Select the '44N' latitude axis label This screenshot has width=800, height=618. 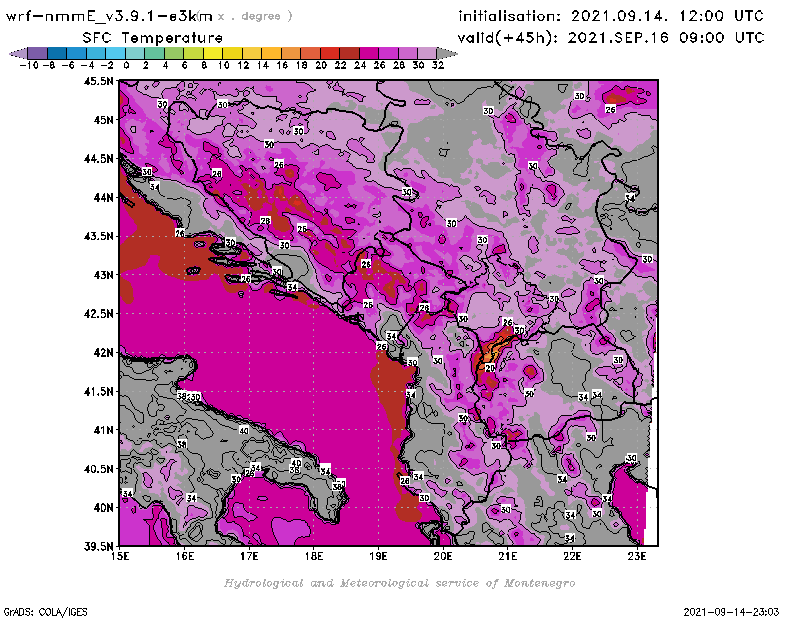point(103,197)
